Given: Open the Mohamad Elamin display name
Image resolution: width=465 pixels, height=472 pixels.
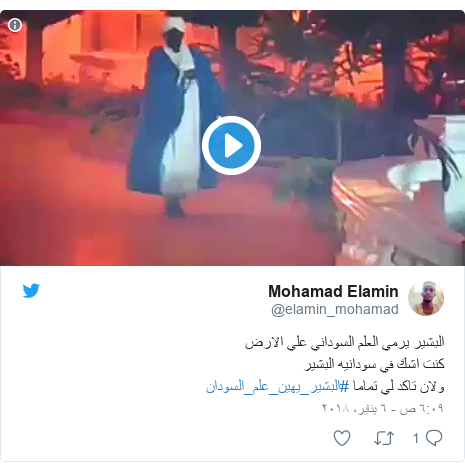Looking at the screenshot, I should point(333,291).
